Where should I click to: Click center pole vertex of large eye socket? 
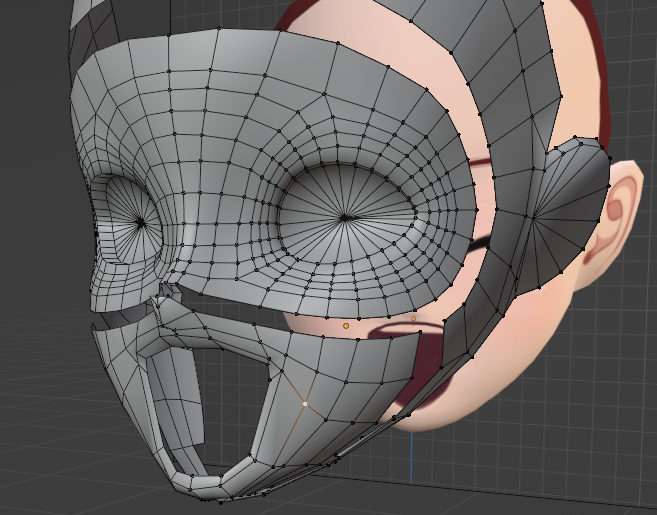(x=345, y=218)
